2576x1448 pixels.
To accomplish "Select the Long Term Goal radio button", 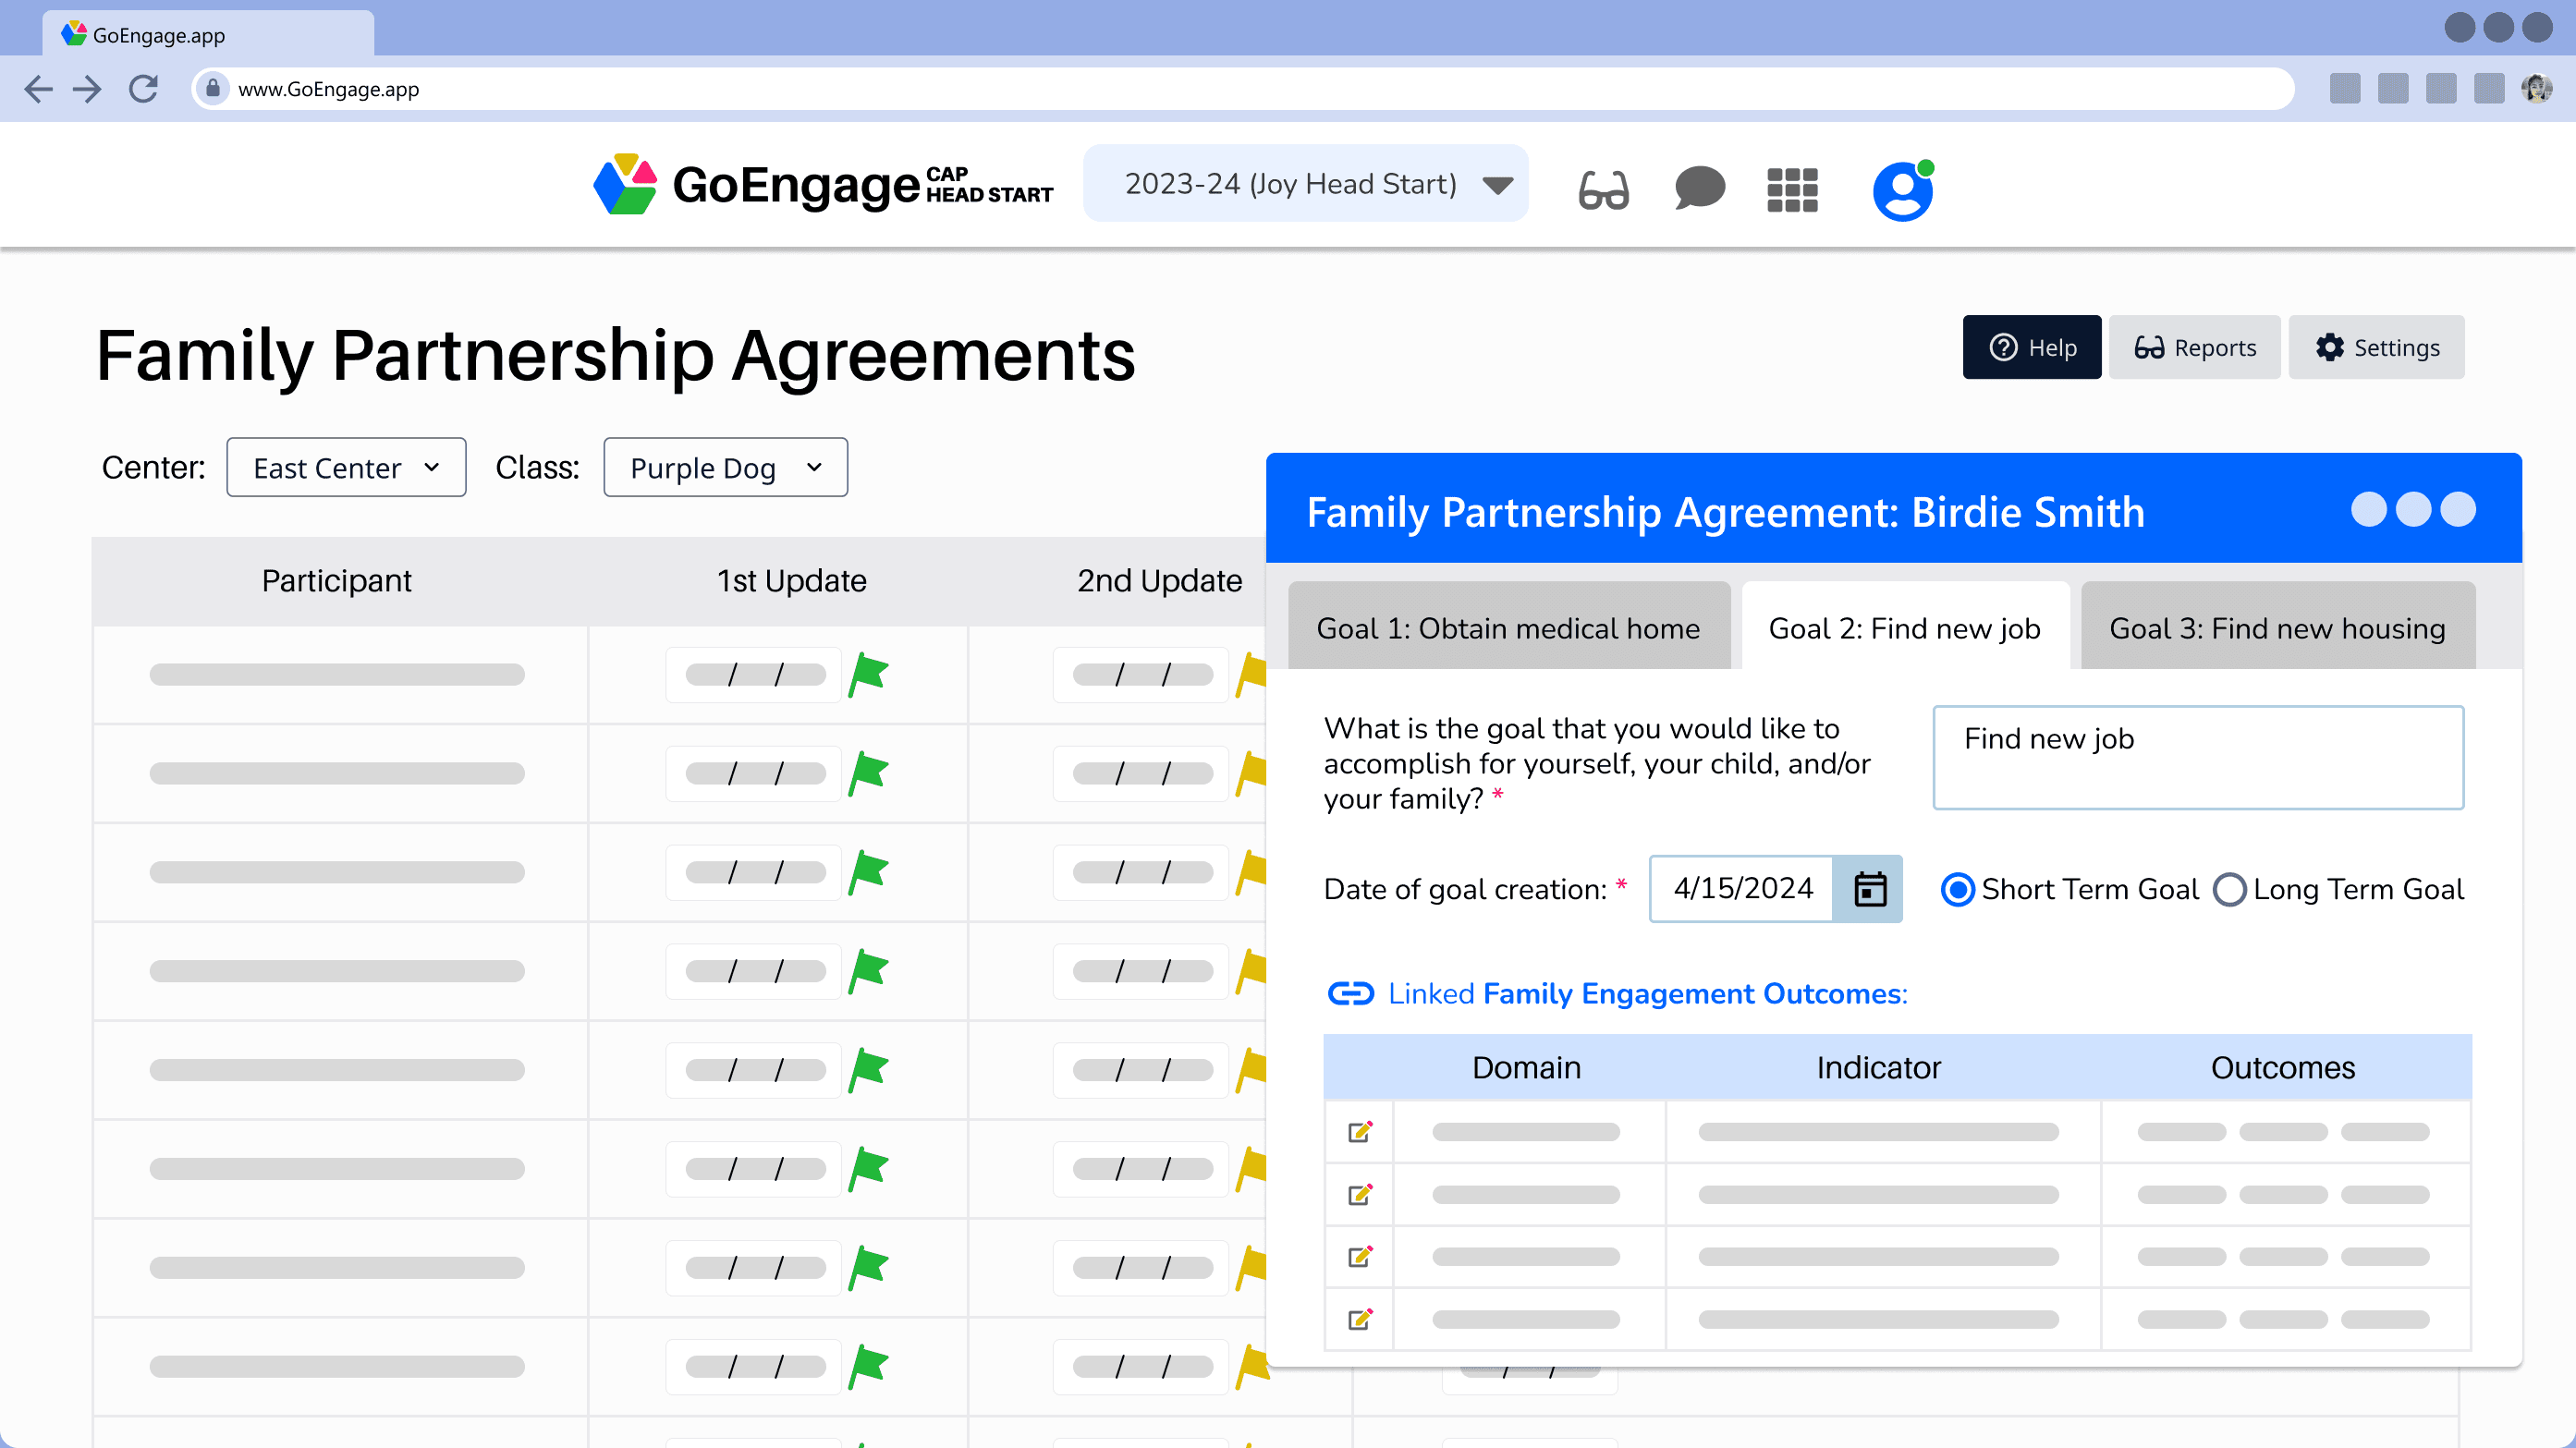I will point(2229,889).
